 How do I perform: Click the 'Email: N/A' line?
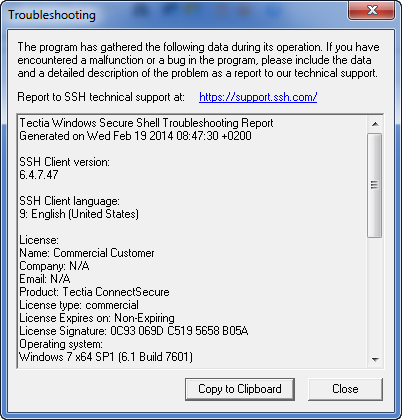point(45,279)
